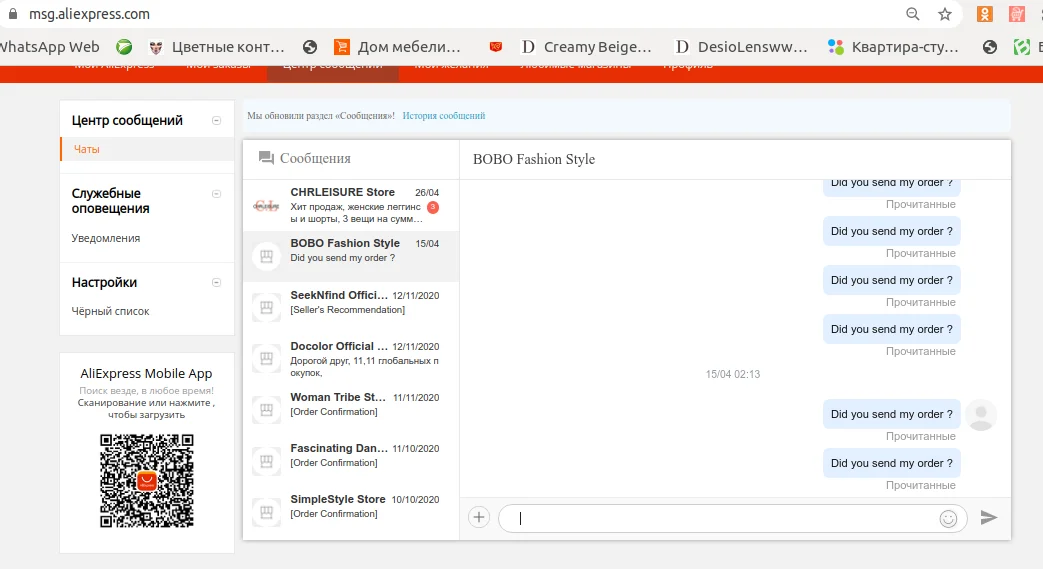Click the SimpleStyle Store avatar icon
Screen dimensions: 1043x569
coord(266,512)
